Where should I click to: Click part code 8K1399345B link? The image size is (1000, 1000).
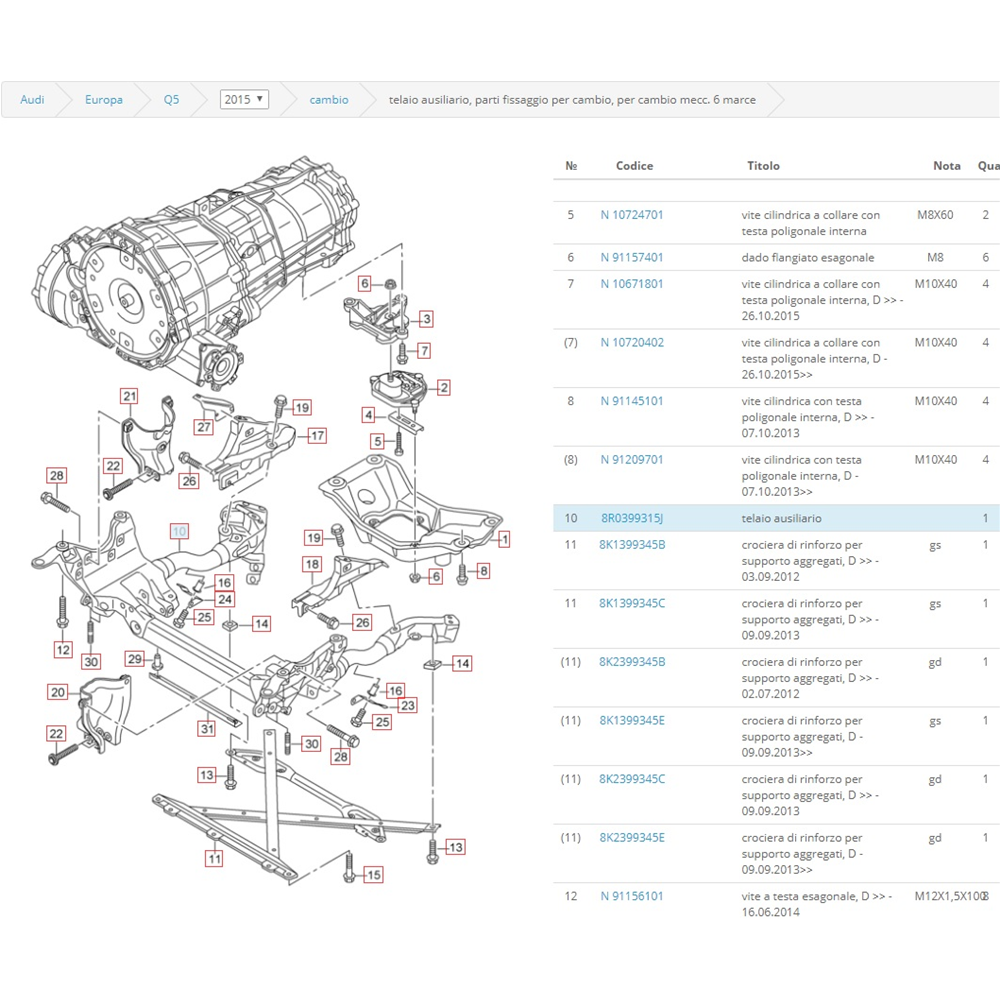[632, 545]
